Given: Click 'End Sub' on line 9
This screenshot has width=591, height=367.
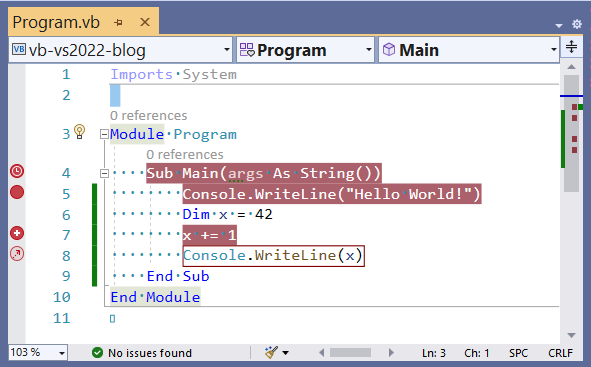Looking at the screenshot, I should click(x=178, y=276).
